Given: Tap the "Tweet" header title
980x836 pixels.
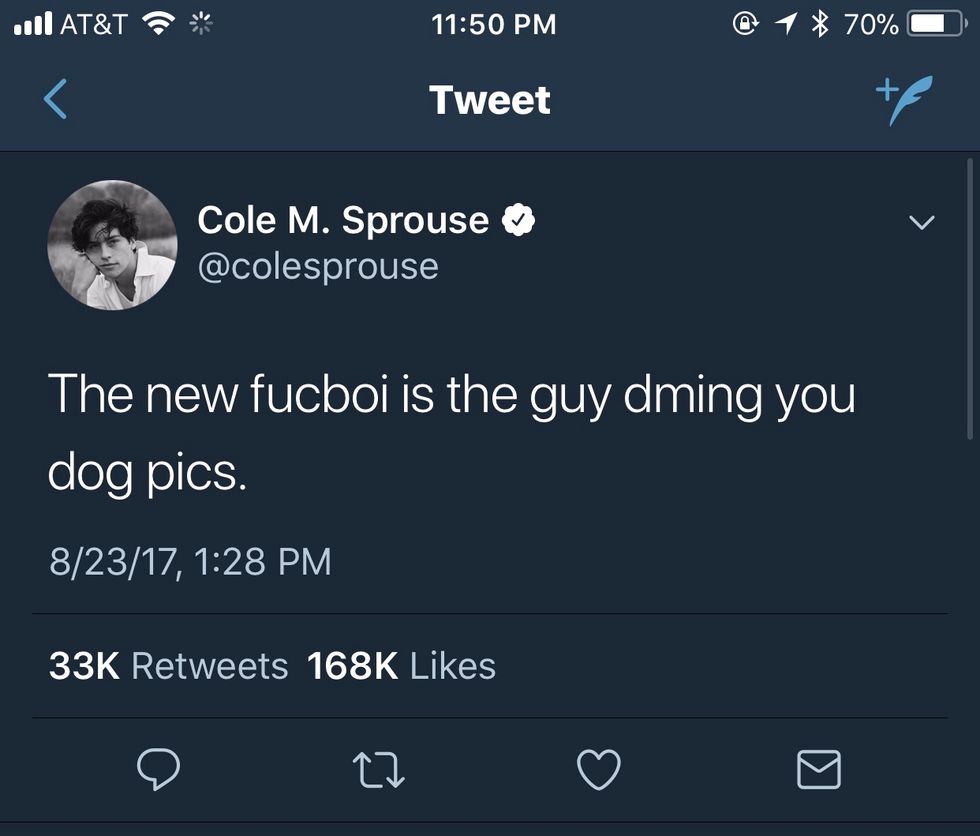Looking at the screenshot, I should click(489, 100).
